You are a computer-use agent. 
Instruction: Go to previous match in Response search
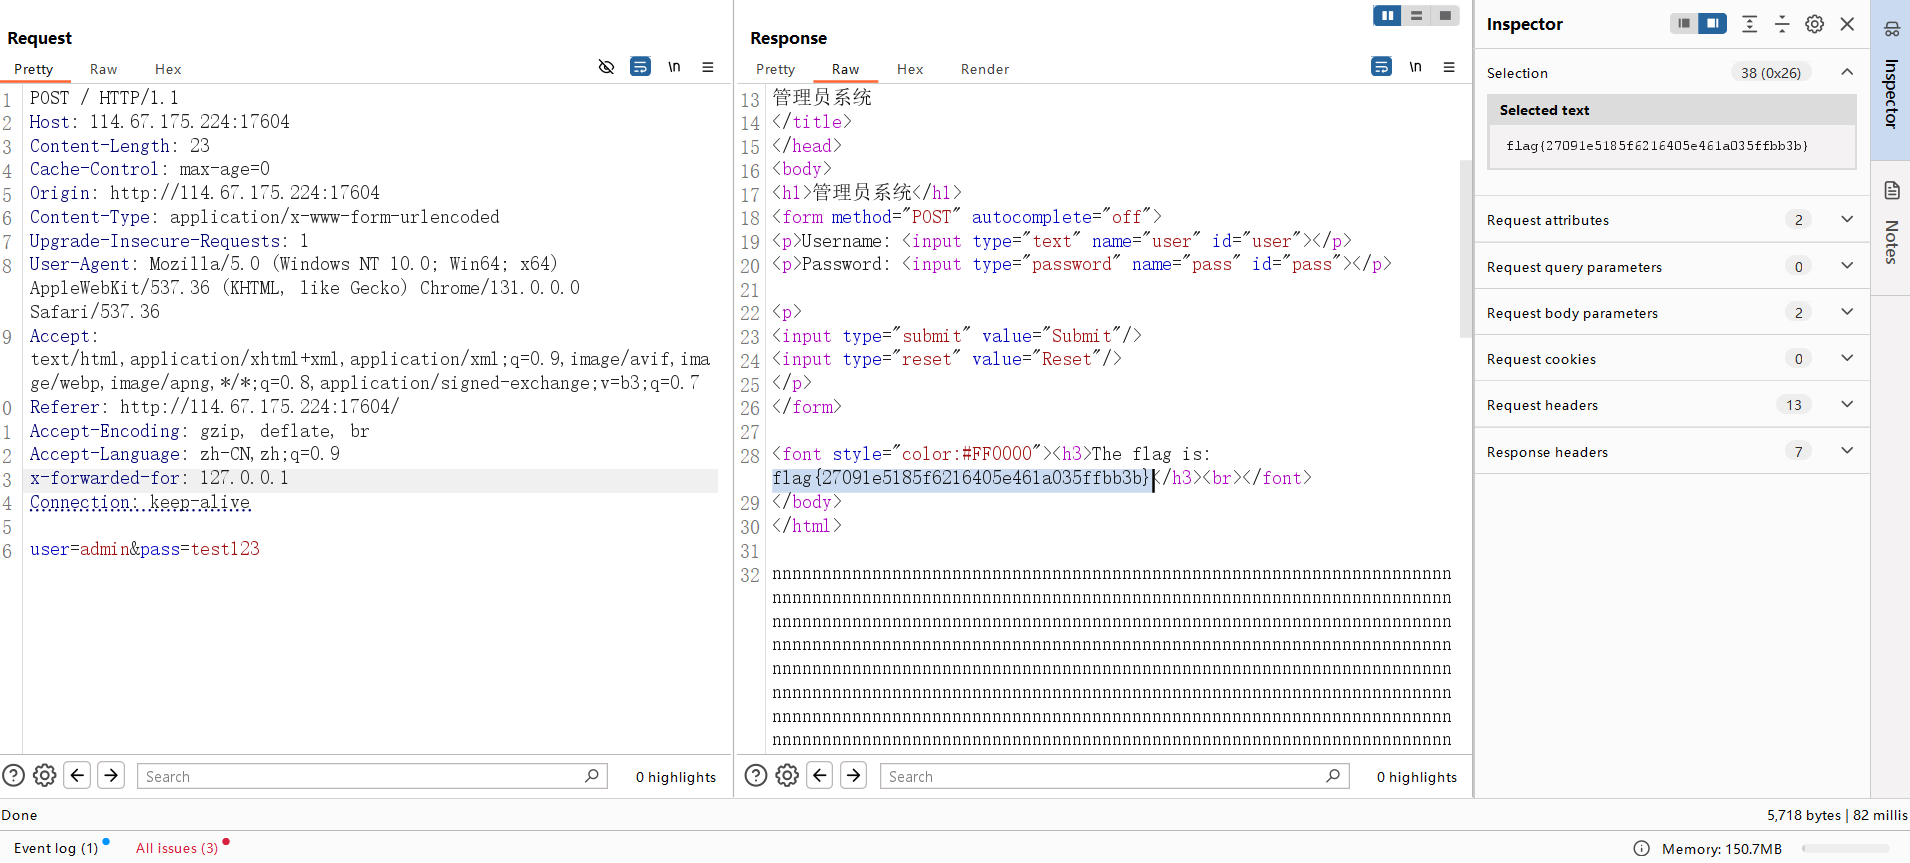click(820, 775)
